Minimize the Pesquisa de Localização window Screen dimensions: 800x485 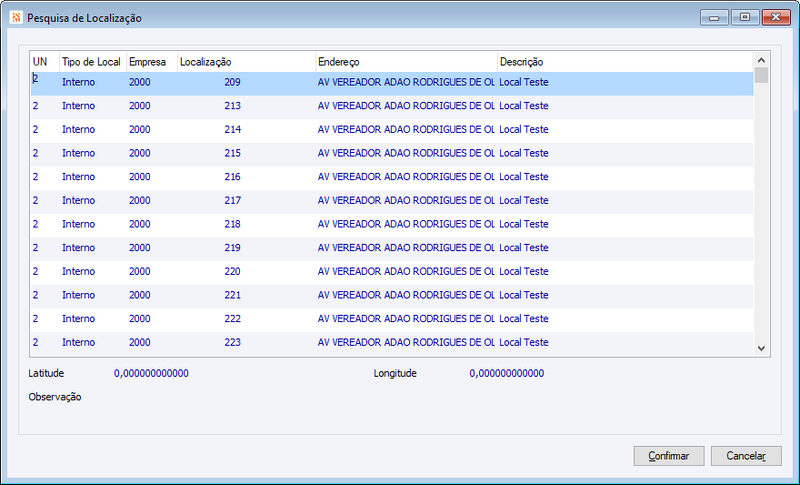click(714, 18)
